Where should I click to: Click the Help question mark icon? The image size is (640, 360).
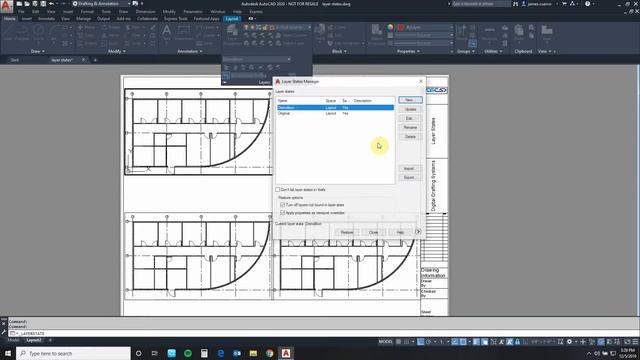point(587,4)
